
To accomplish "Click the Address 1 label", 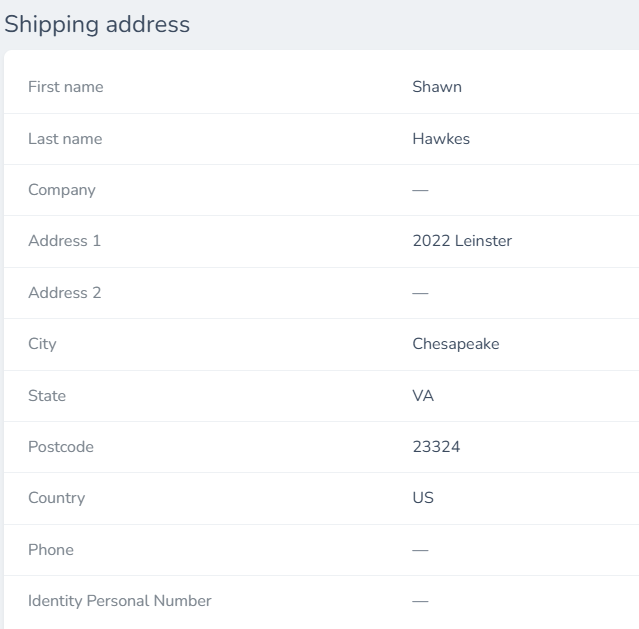I will [64, 241].
